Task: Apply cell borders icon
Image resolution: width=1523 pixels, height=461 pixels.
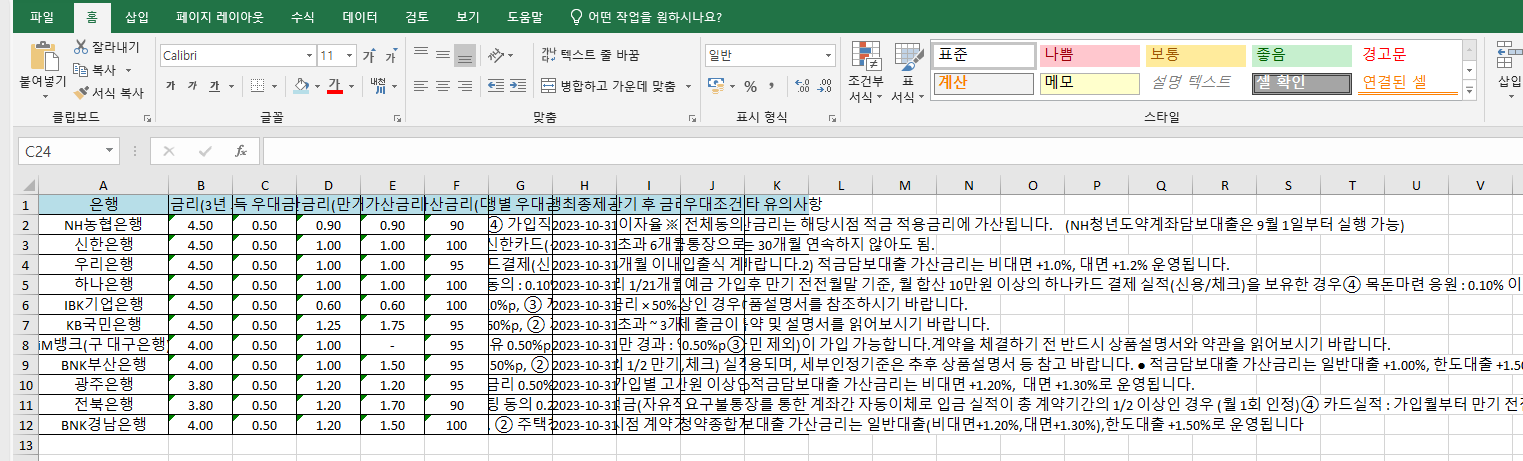Action: coord(256,86)
